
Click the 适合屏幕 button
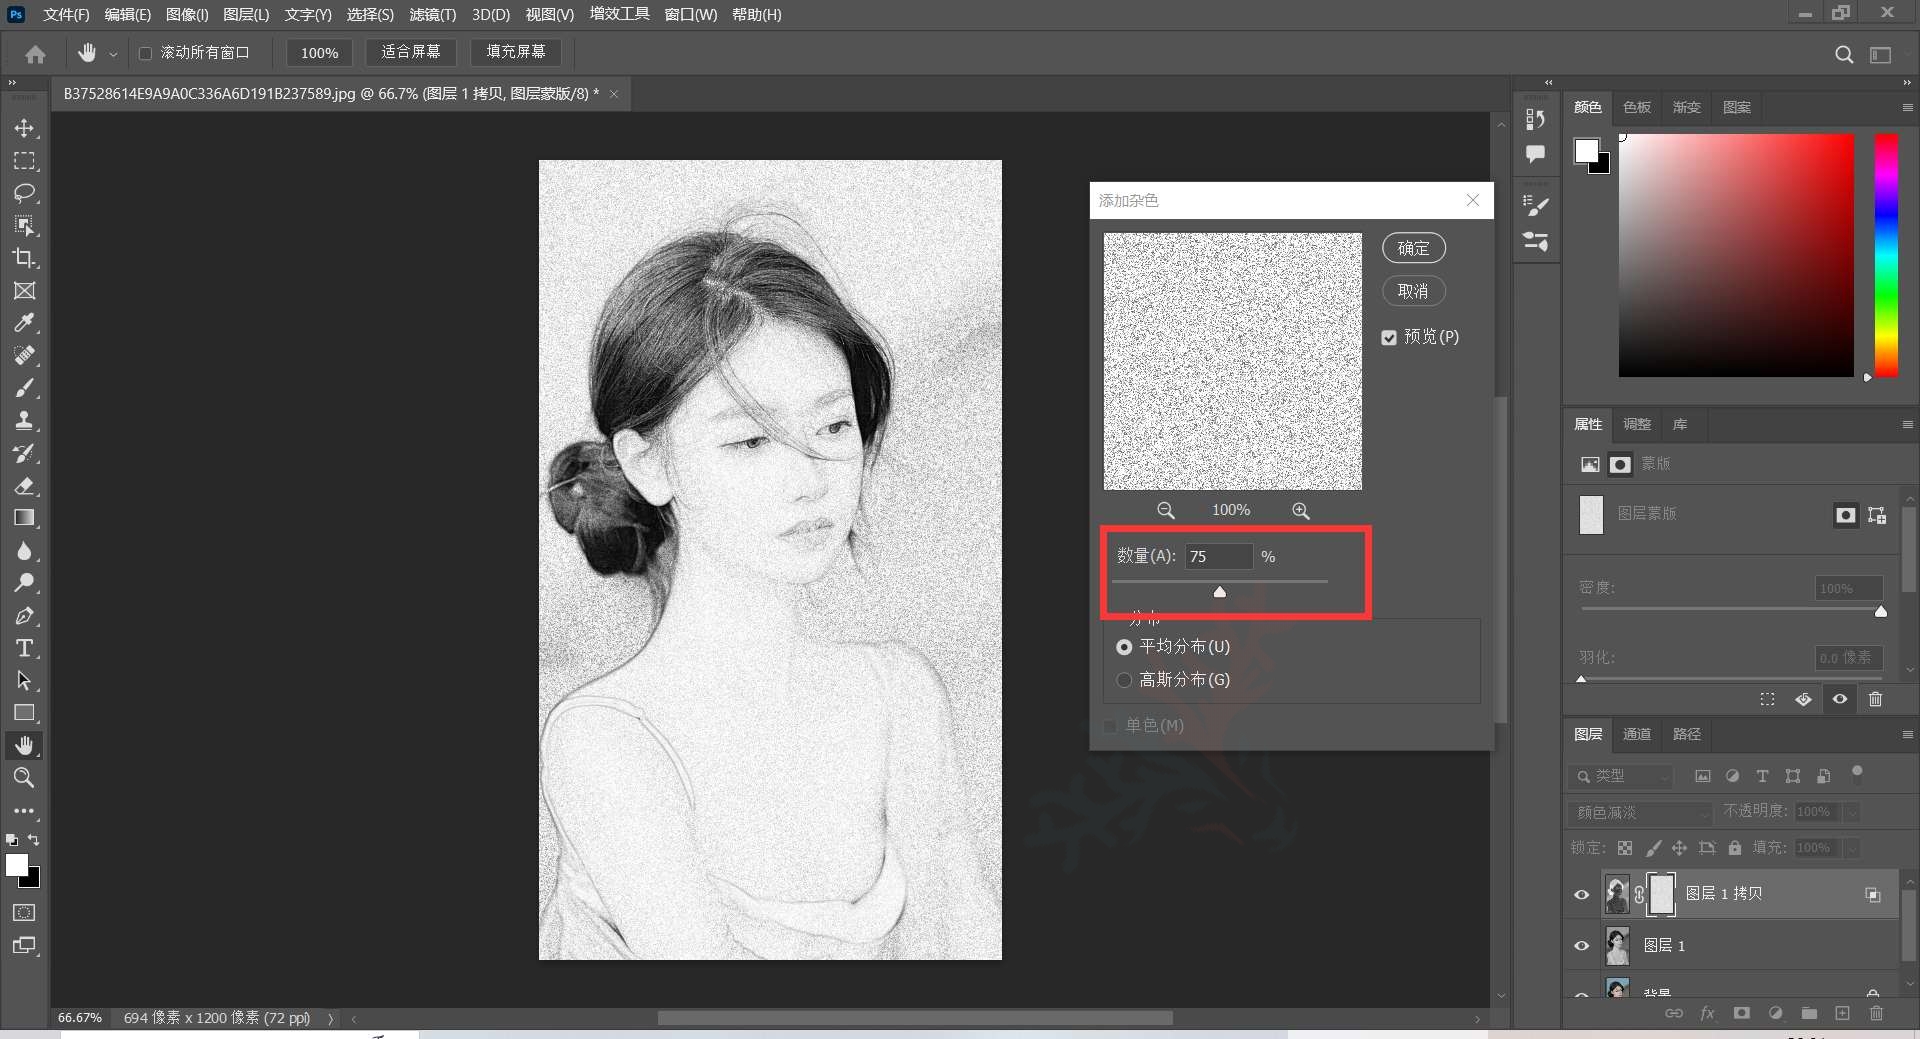click(x=410, y=52)
